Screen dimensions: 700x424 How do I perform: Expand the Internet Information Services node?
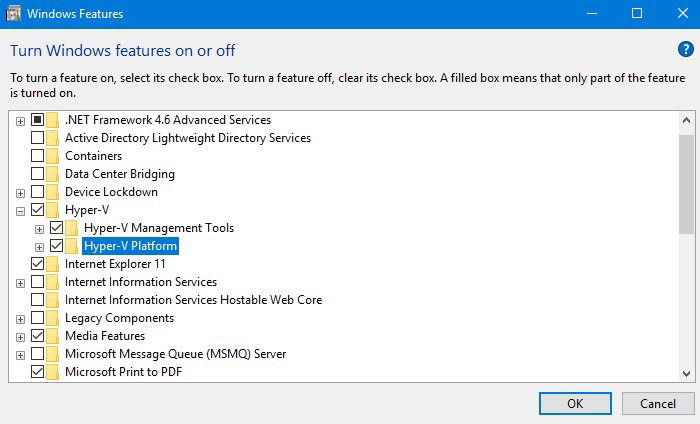[20, 283]
